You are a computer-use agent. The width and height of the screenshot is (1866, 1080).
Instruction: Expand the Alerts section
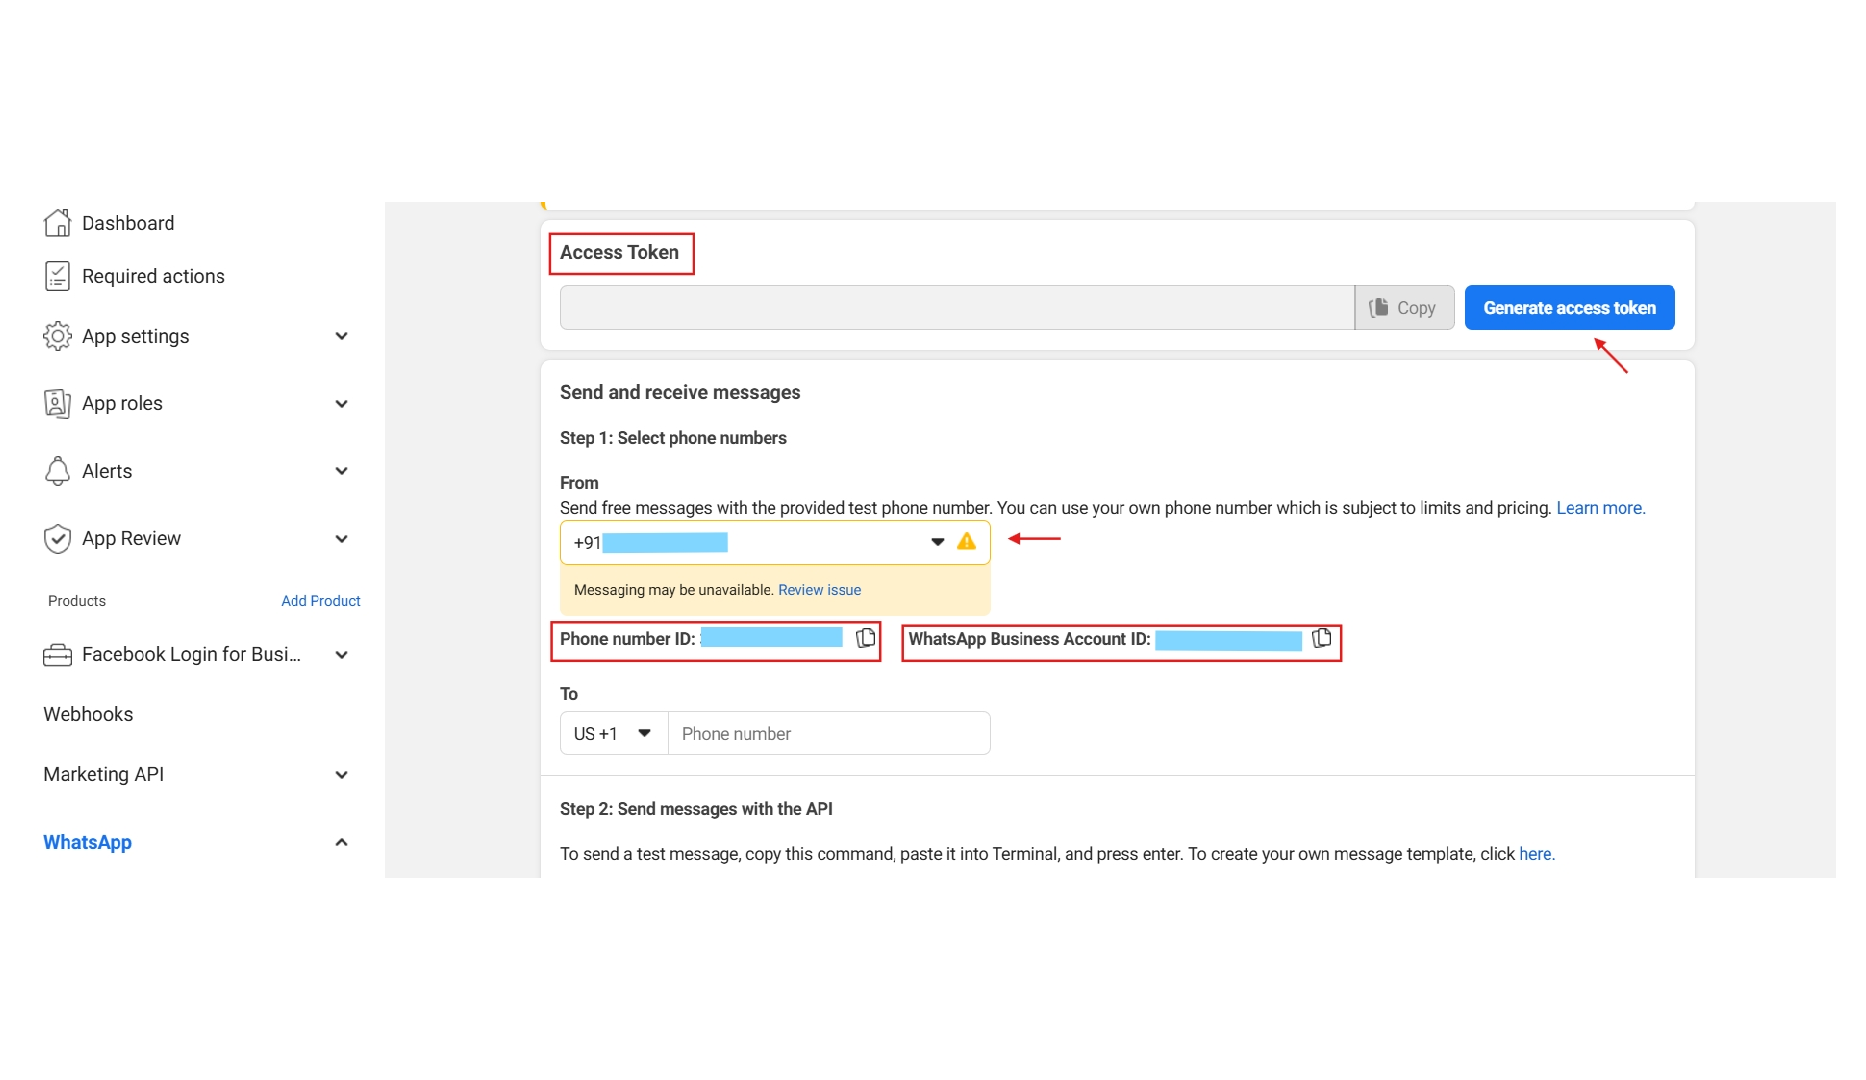click(x=341, y=471)
